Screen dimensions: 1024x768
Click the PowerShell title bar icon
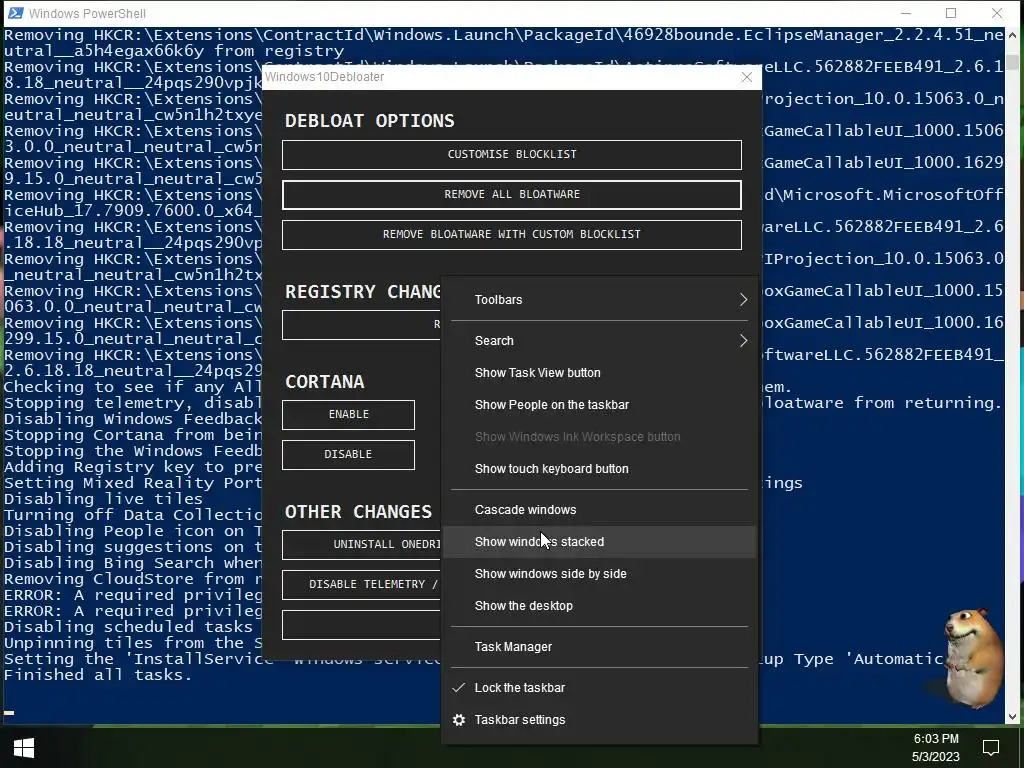point(15,13)
